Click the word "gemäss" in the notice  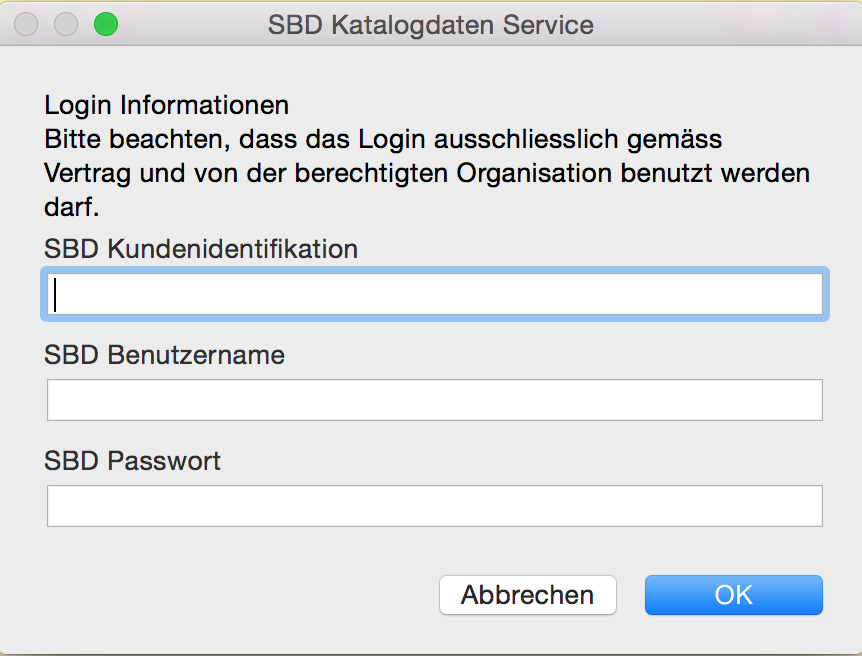[x=685, y=138]
